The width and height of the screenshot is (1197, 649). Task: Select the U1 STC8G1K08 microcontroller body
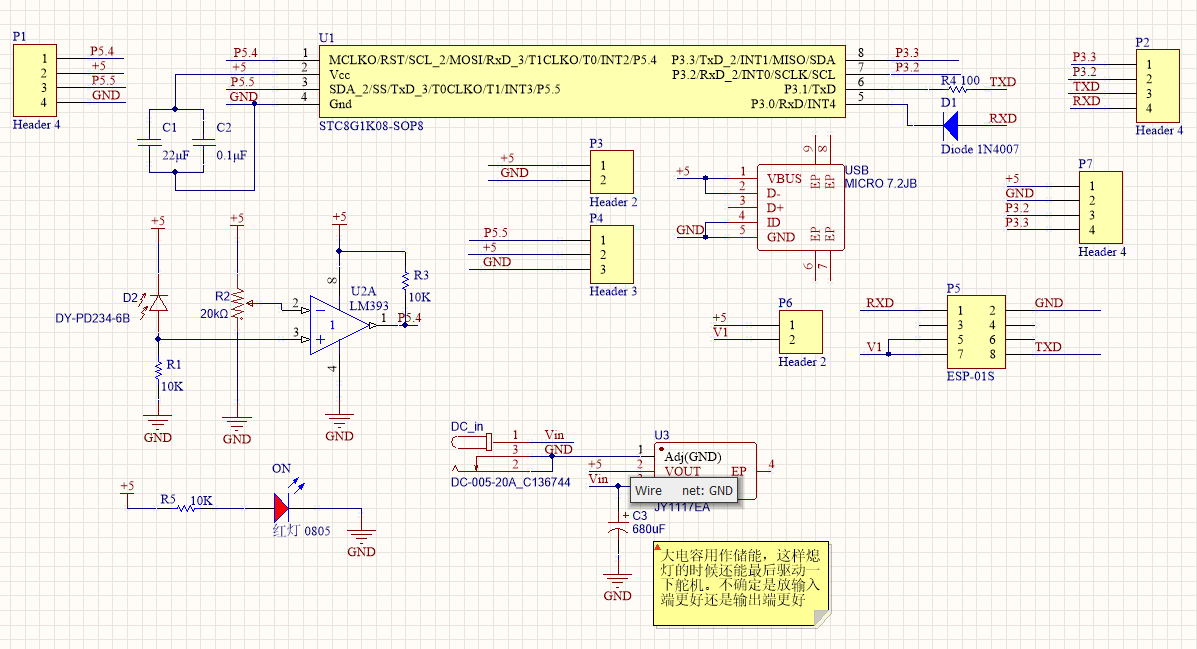point(582,81)
